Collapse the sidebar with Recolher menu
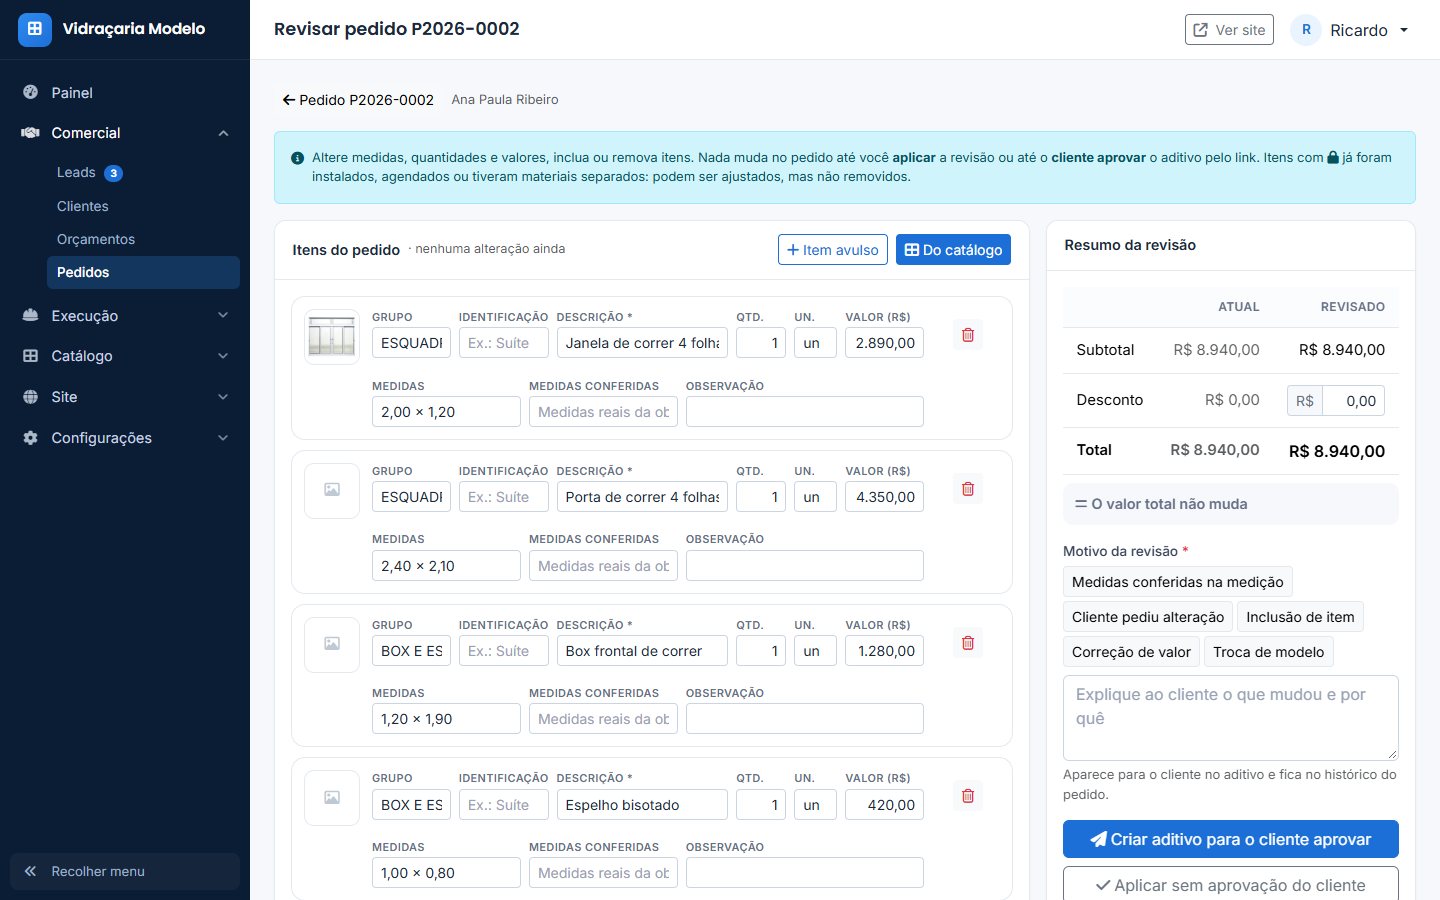Image resolution: width=1440 pixels, height=900 pixels. coord(125,871)
